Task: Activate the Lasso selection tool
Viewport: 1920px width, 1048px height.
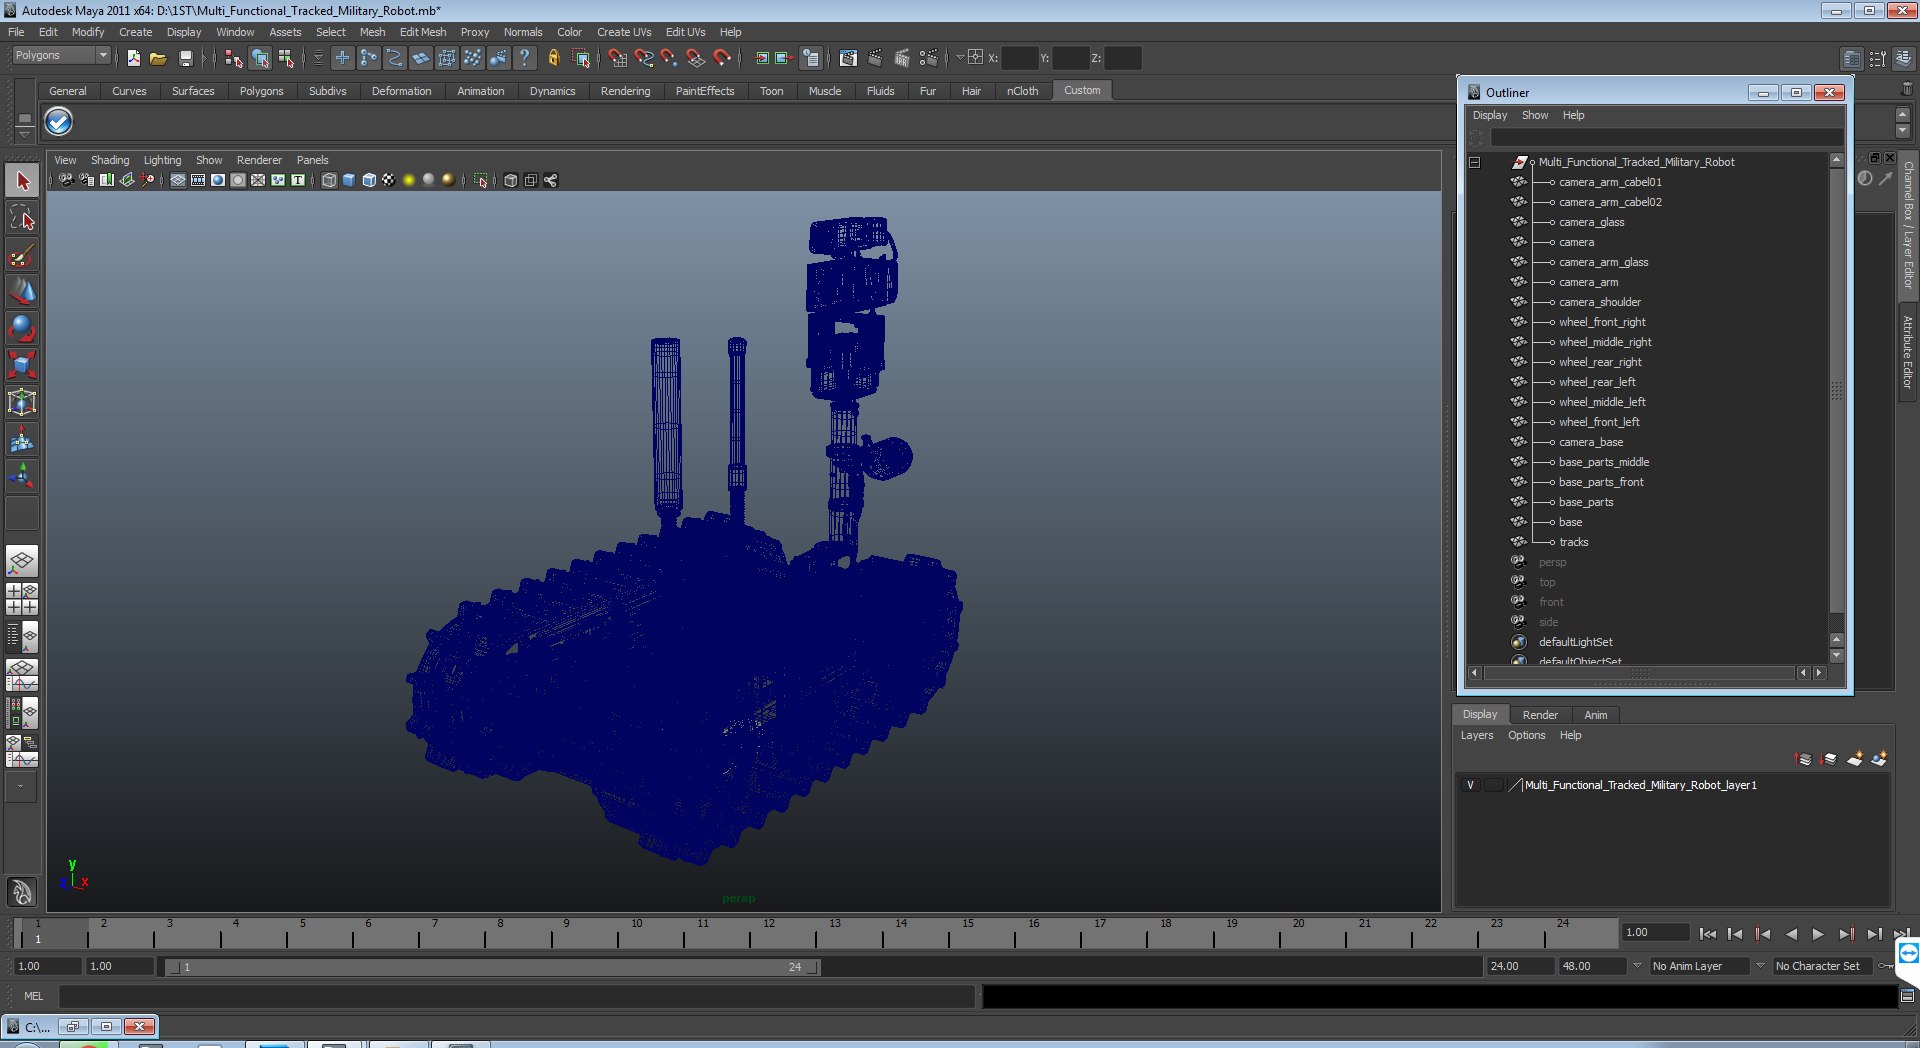Action: [x=22, y=218]
